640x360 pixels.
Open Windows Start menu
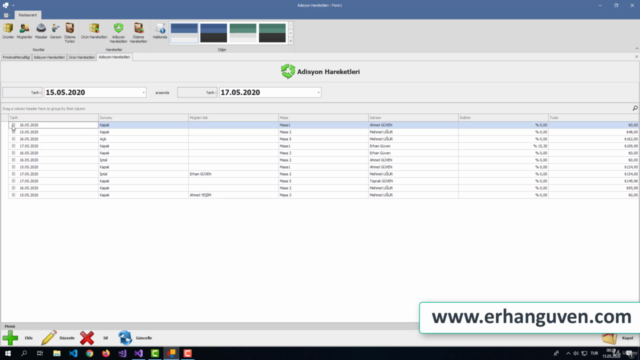tap(8, 353)
